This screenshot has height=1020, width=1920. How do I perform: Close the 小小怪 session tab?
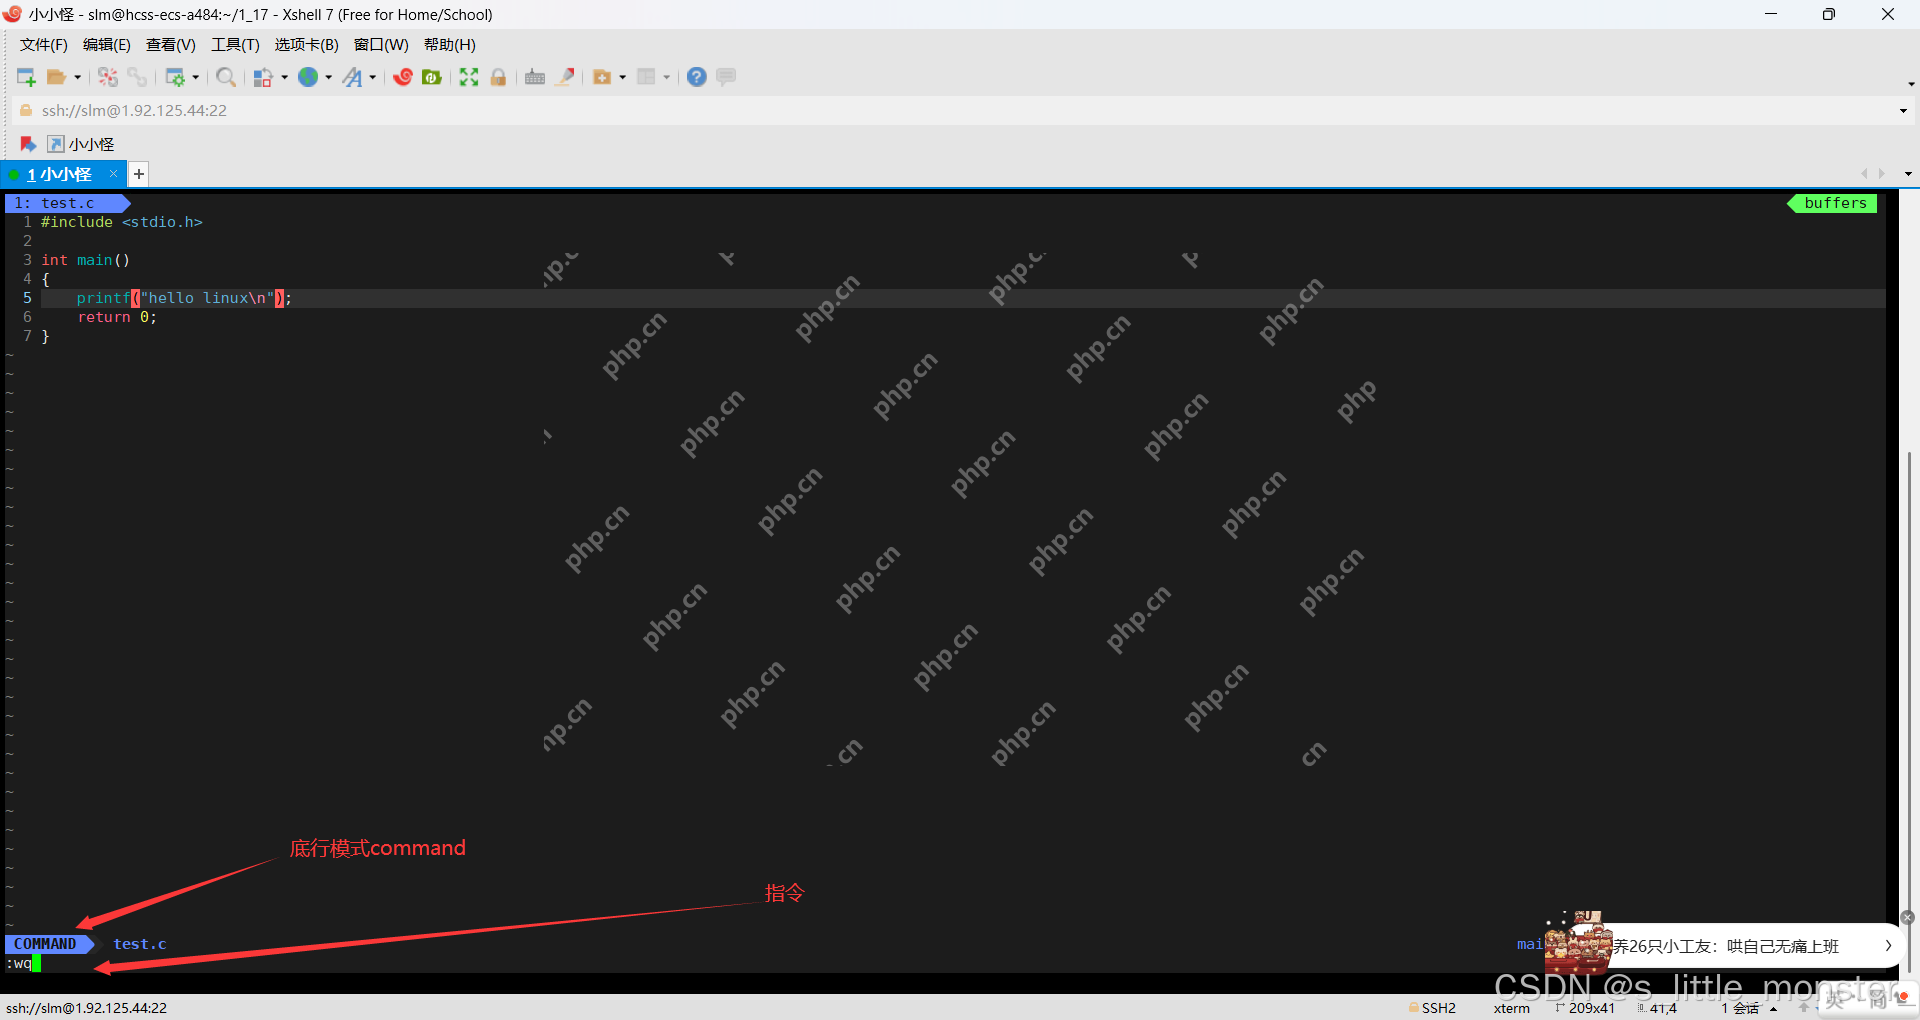pyautogui.click(x=113, y=174)
